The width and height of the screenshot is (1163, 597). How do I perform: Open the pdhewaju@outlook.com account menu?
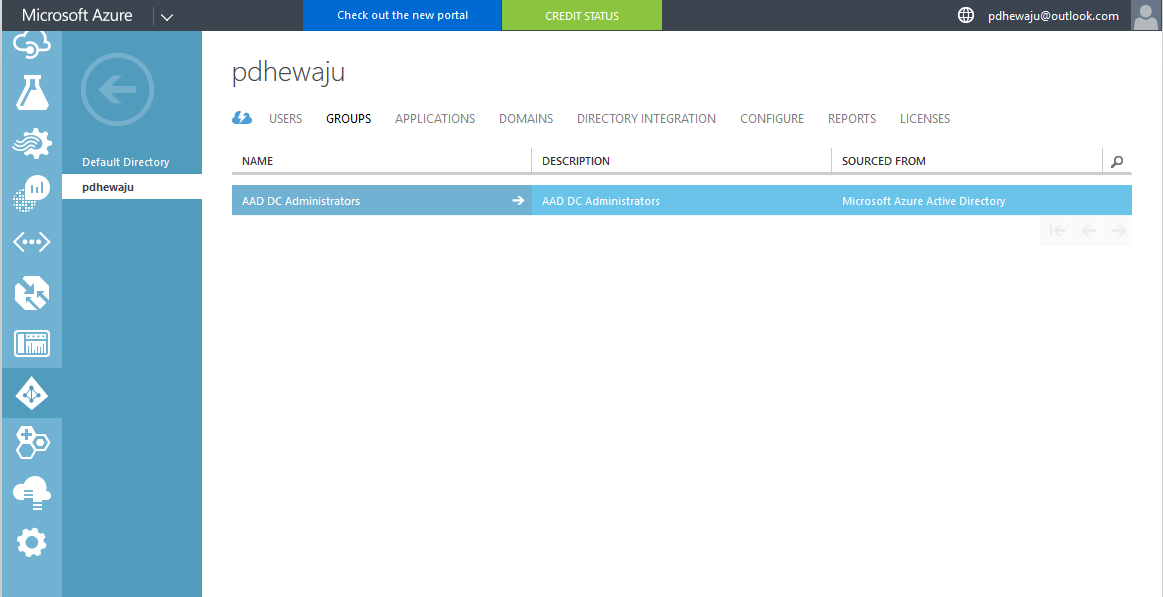[1053, 16]
